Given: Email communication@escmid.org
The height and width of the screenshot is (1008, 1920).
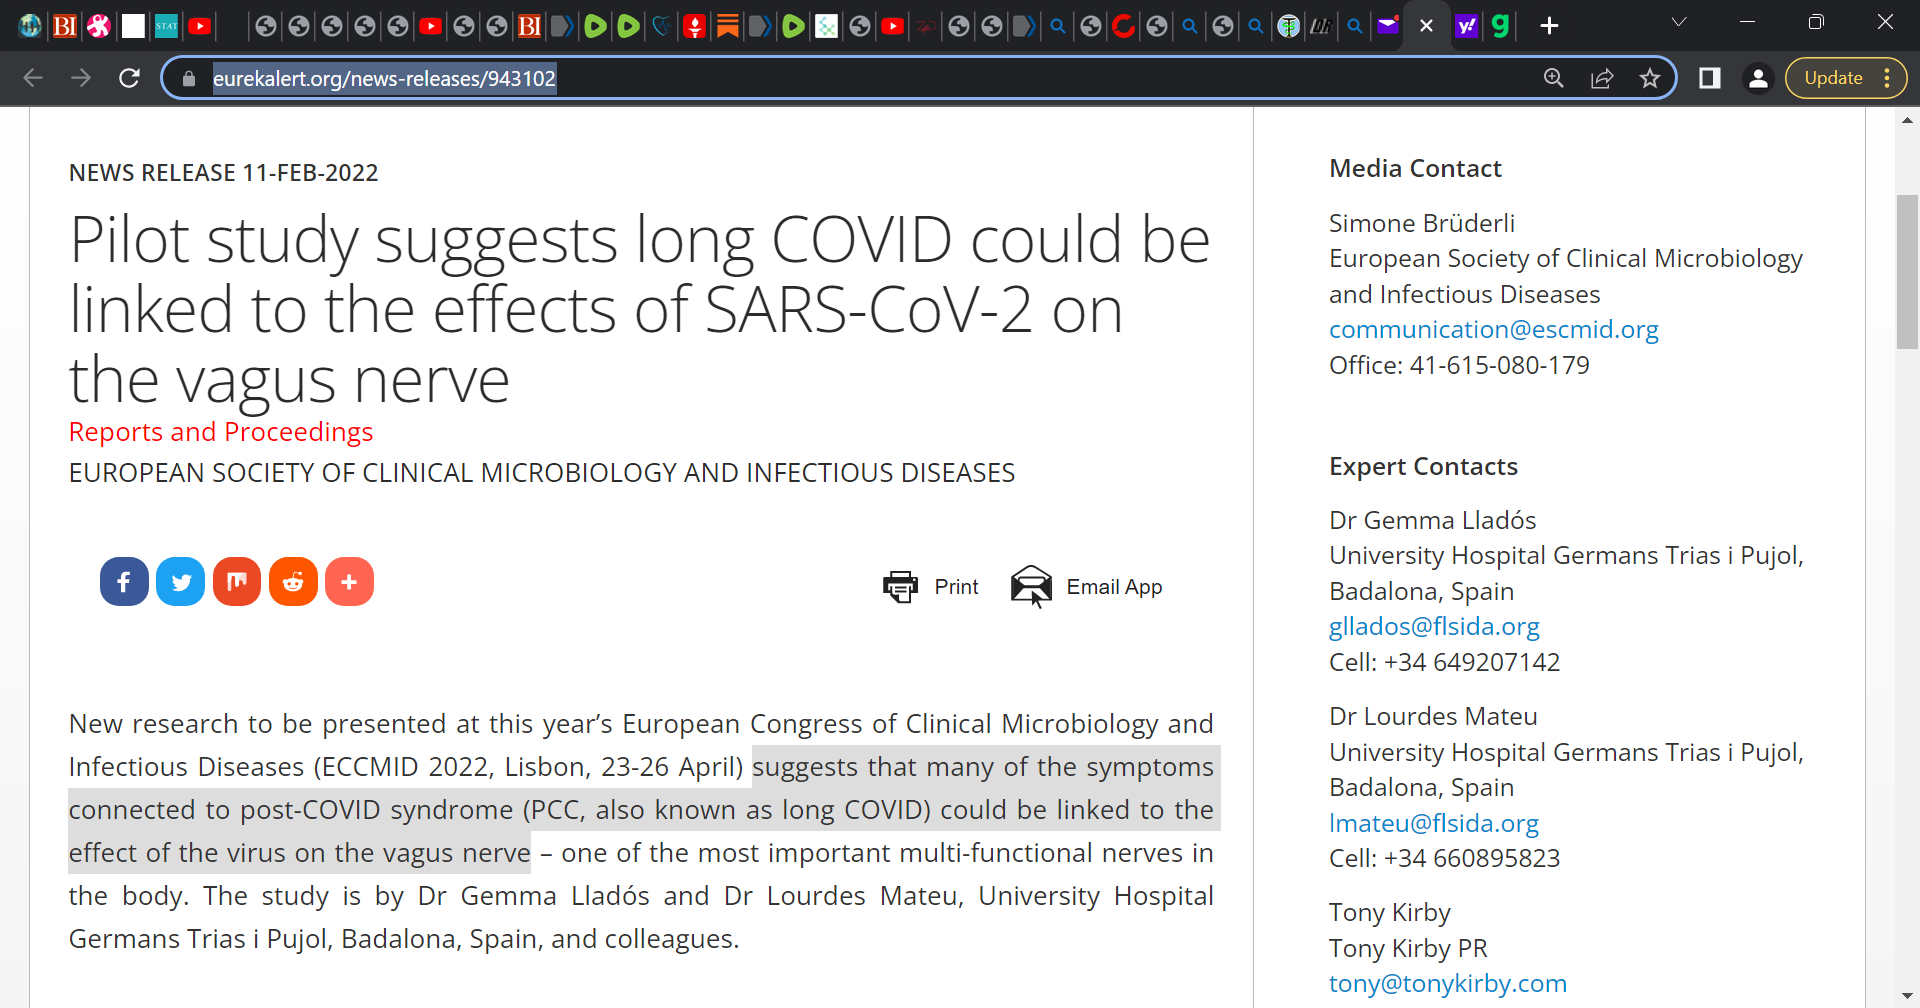Looking at the screenshot, I should (1493, 329).
